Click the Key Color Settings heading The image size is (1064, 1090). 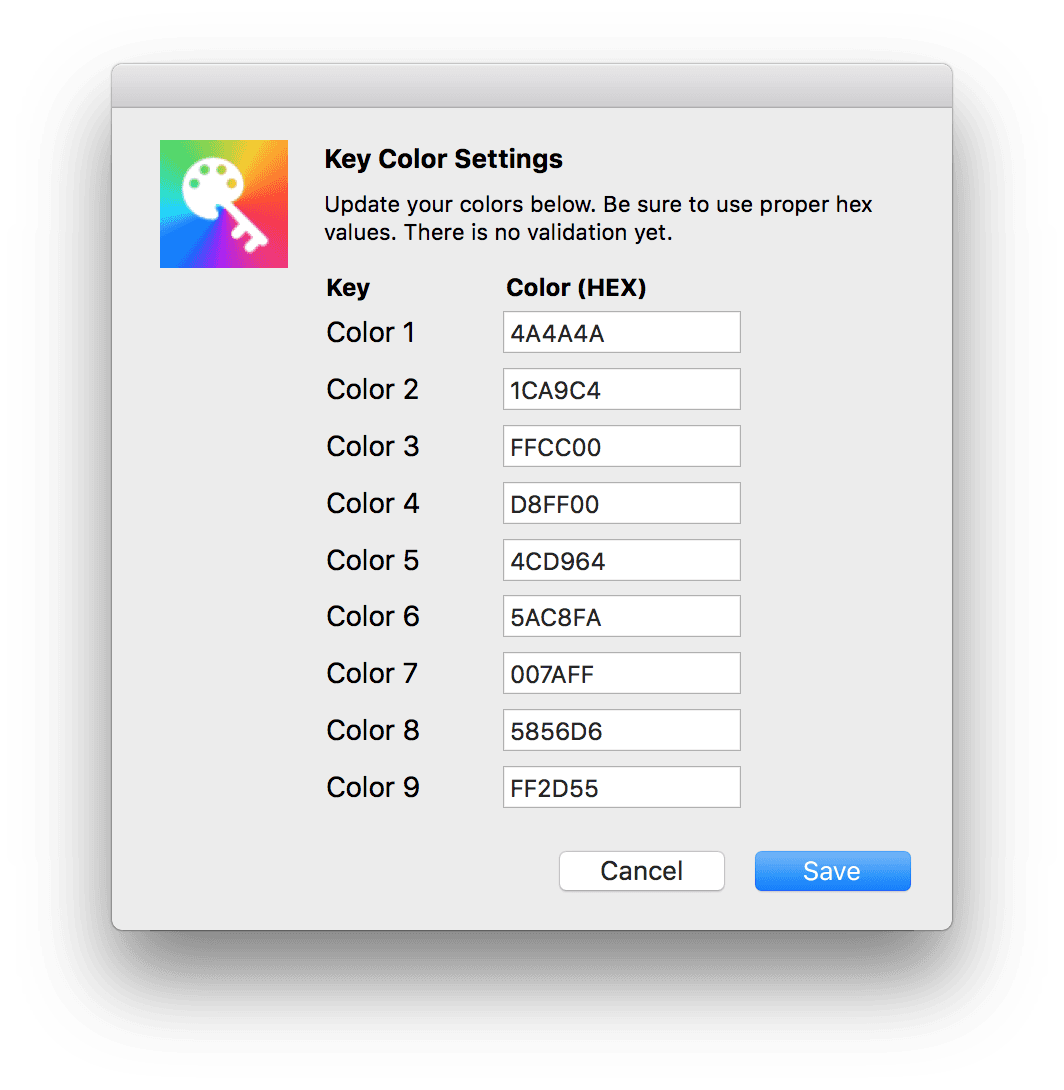click(443, 159)
